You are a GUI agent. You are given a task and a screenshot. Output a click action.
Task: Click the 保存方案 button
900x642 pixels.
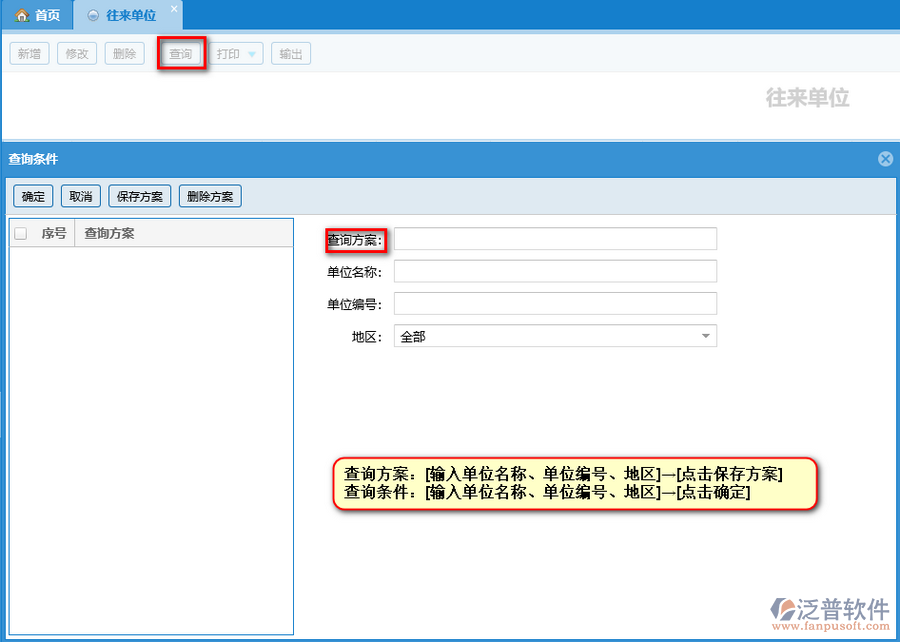(x=140, y=196)
